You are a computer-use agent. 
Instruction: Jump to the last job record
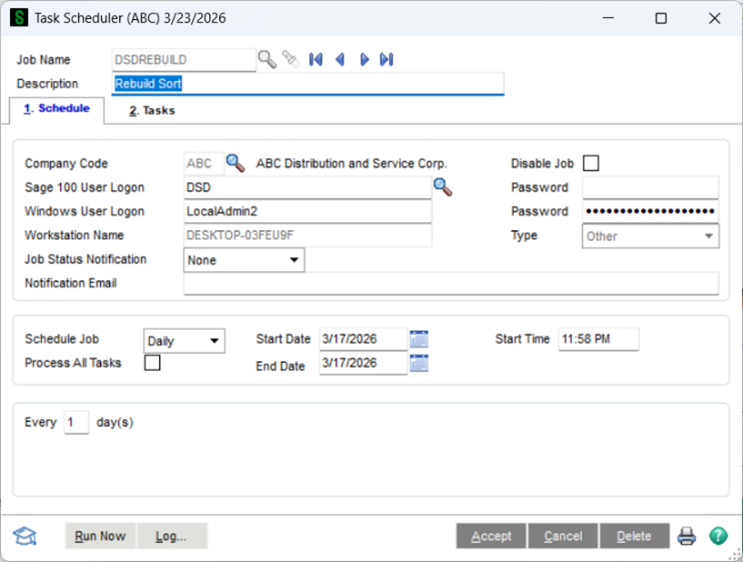tap(387, 60)
